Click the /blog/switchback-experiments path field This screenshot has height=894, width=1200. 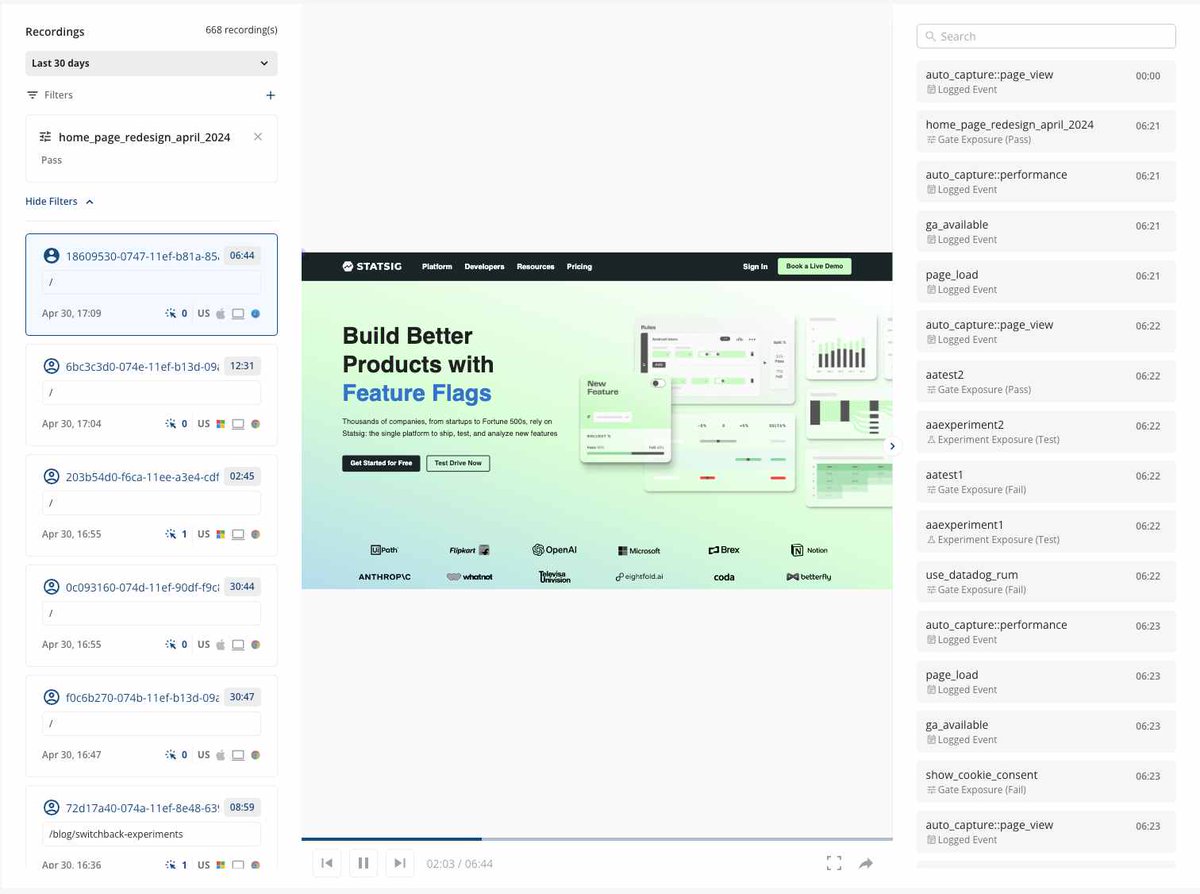click(151, 834)
